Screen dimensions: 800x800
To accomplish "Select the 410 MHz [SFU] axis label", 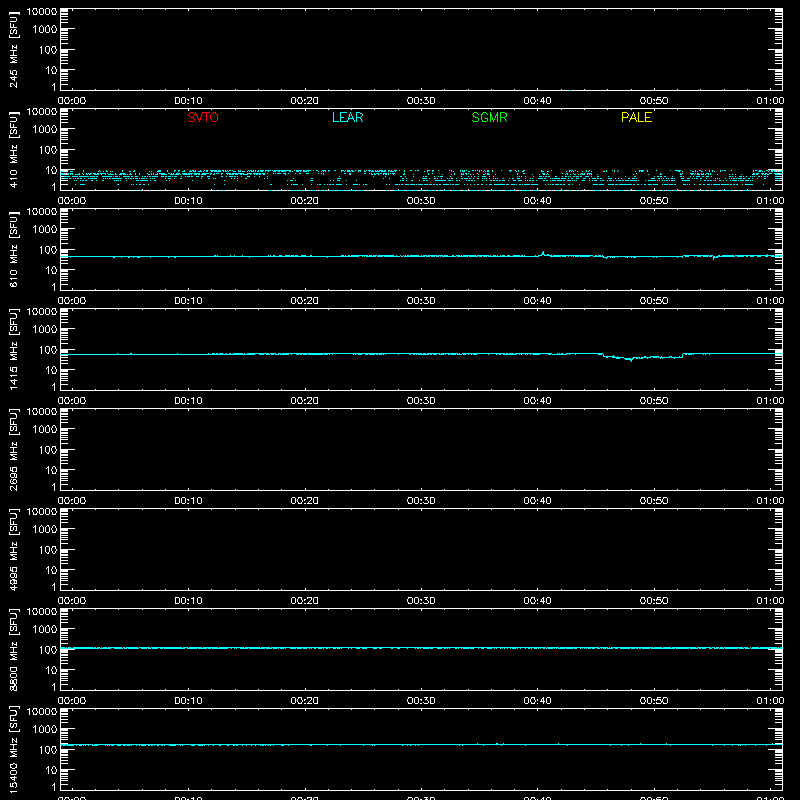I will [13, 149].
